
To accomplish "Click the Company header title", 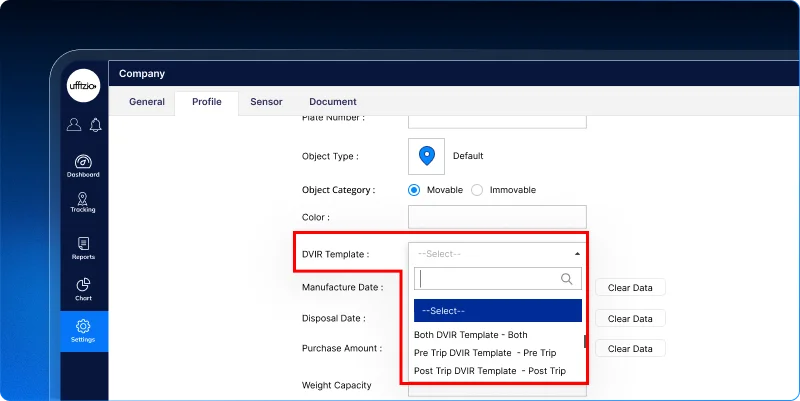I will [x=142, y=73].
